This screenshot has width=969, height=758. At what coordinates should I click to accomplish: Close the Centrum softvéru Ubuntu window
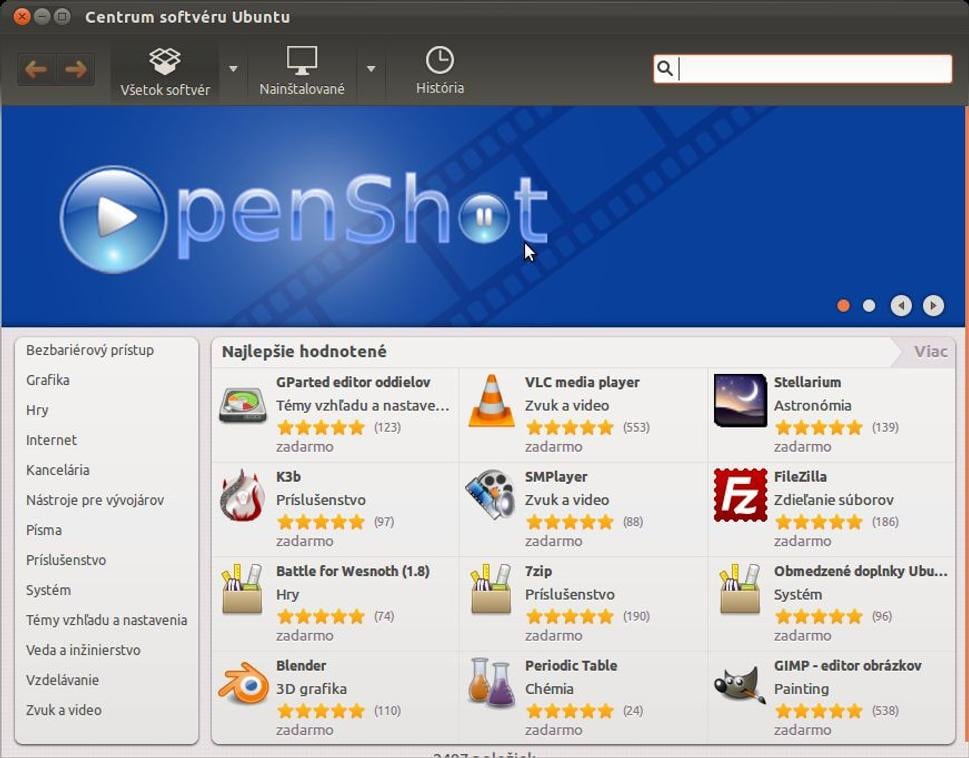tap(22, 17)
